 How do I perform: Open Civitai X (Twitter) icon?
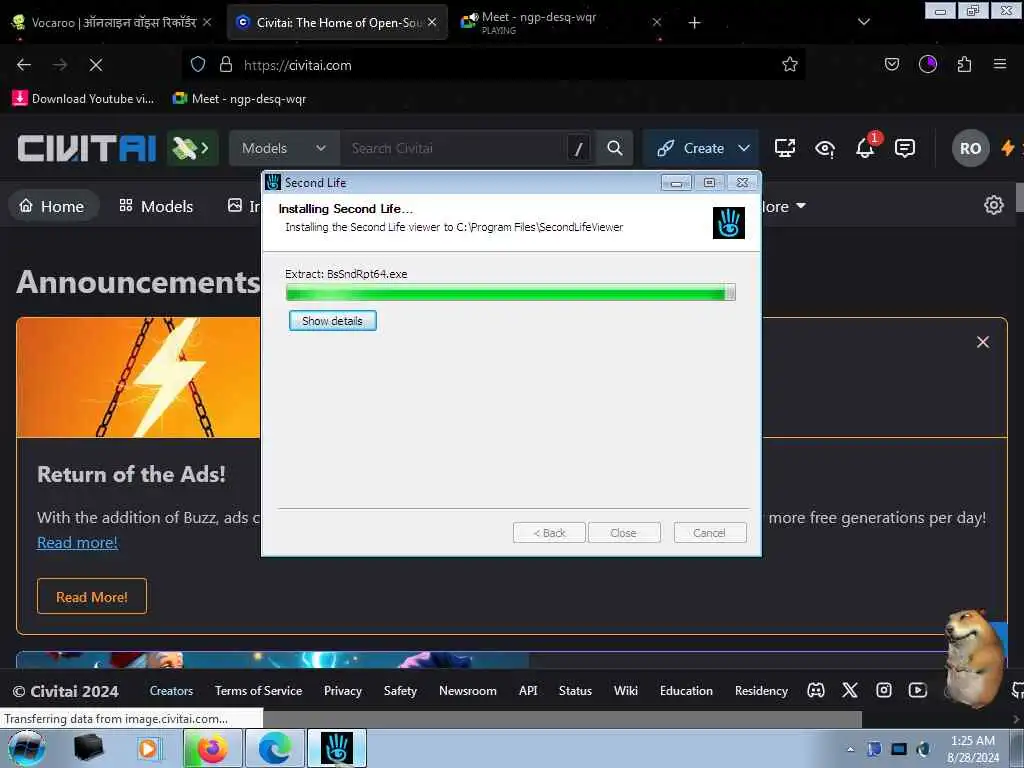click(850, 690)
